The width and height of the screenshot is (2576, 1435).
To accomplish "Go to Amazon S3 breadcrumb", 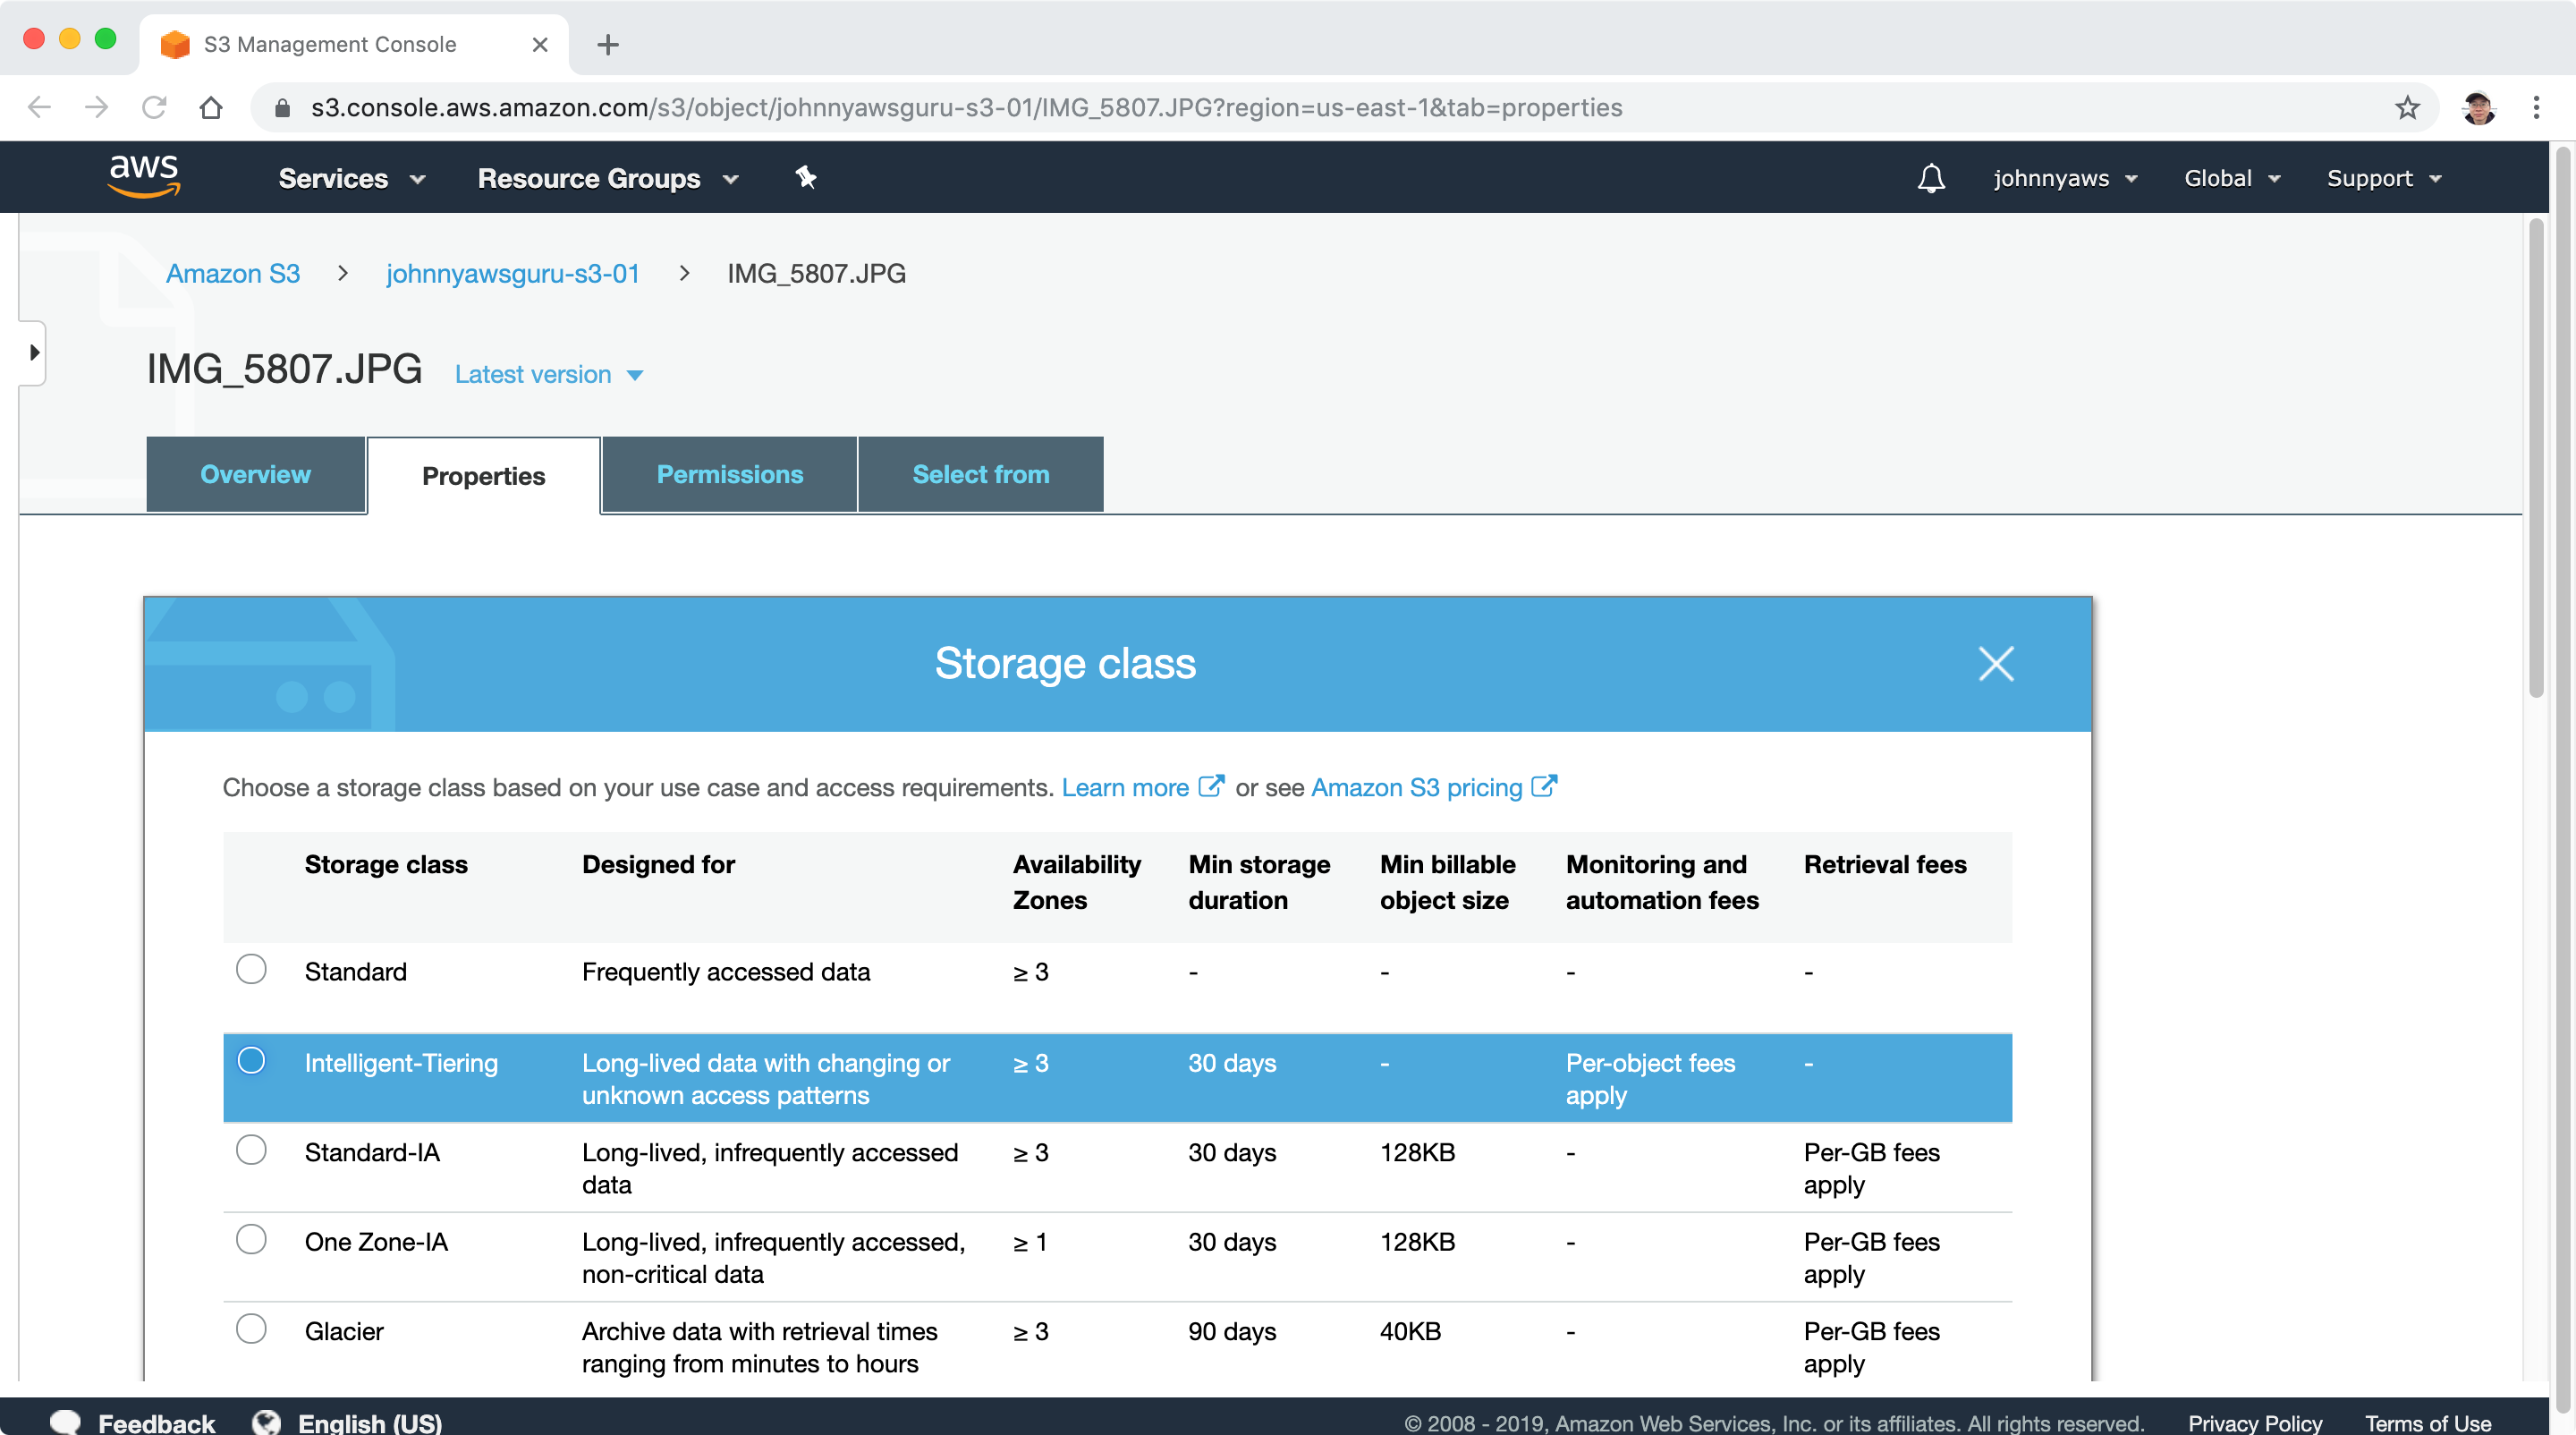I will [233, 273].
